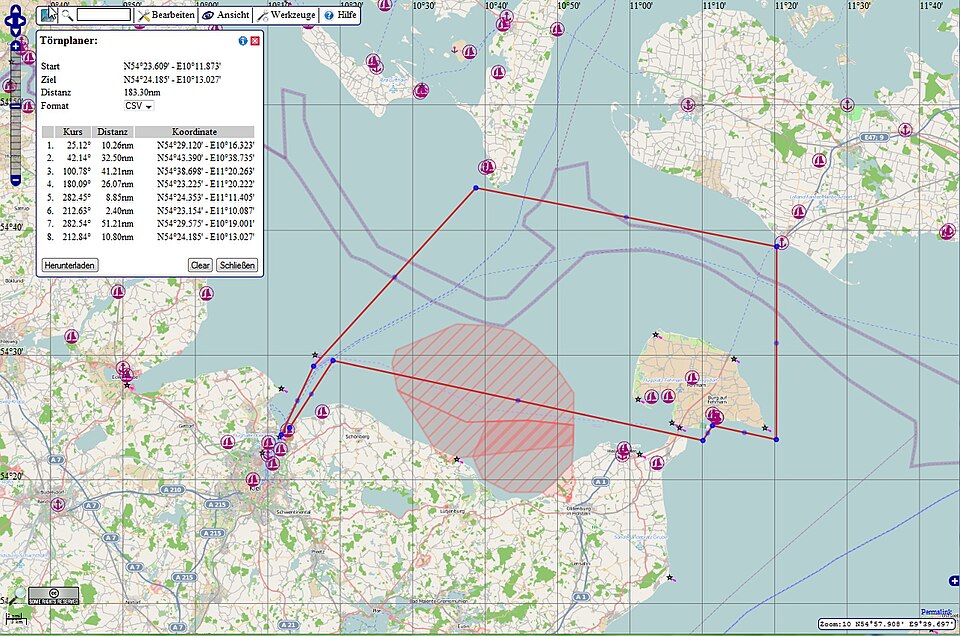Zoom in using the plus icon
Image resolution: width=960 pixels, height=636 pixels.
[x=15, y=46]
